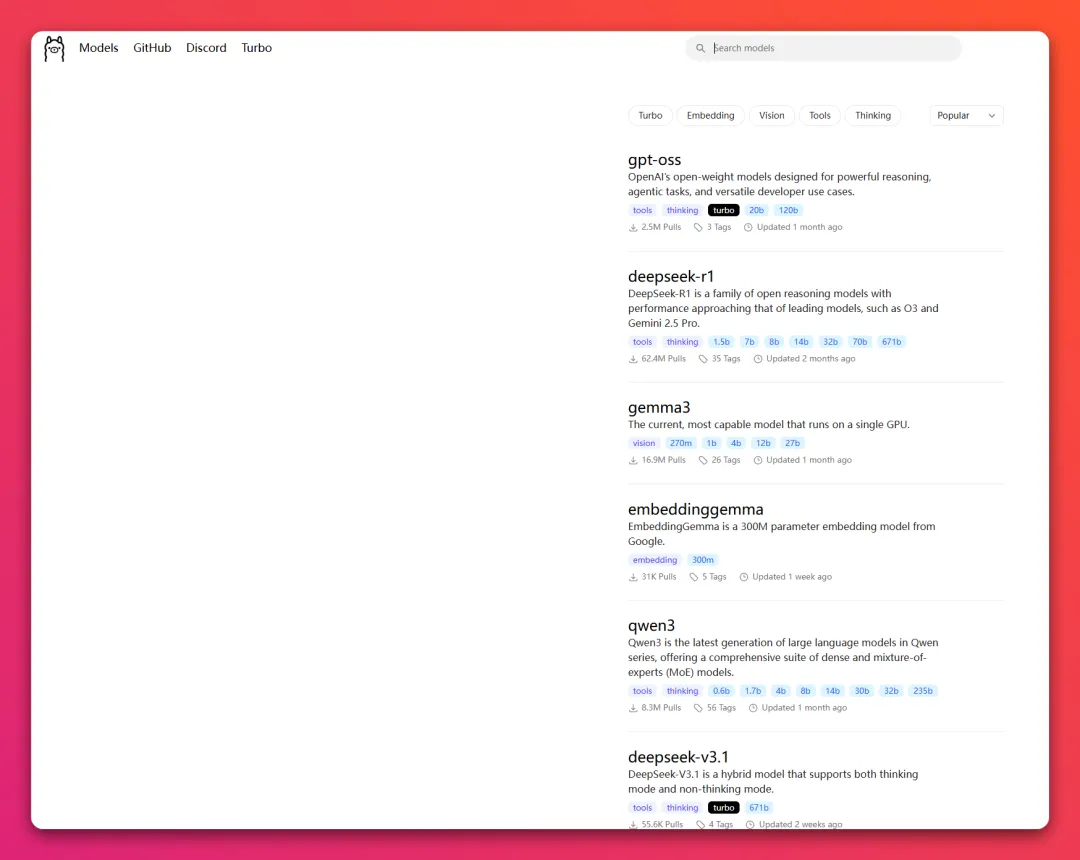Click the tag icon beside 26 Tags
This screenshot has width=1080, height=860.
click(703, 460)
